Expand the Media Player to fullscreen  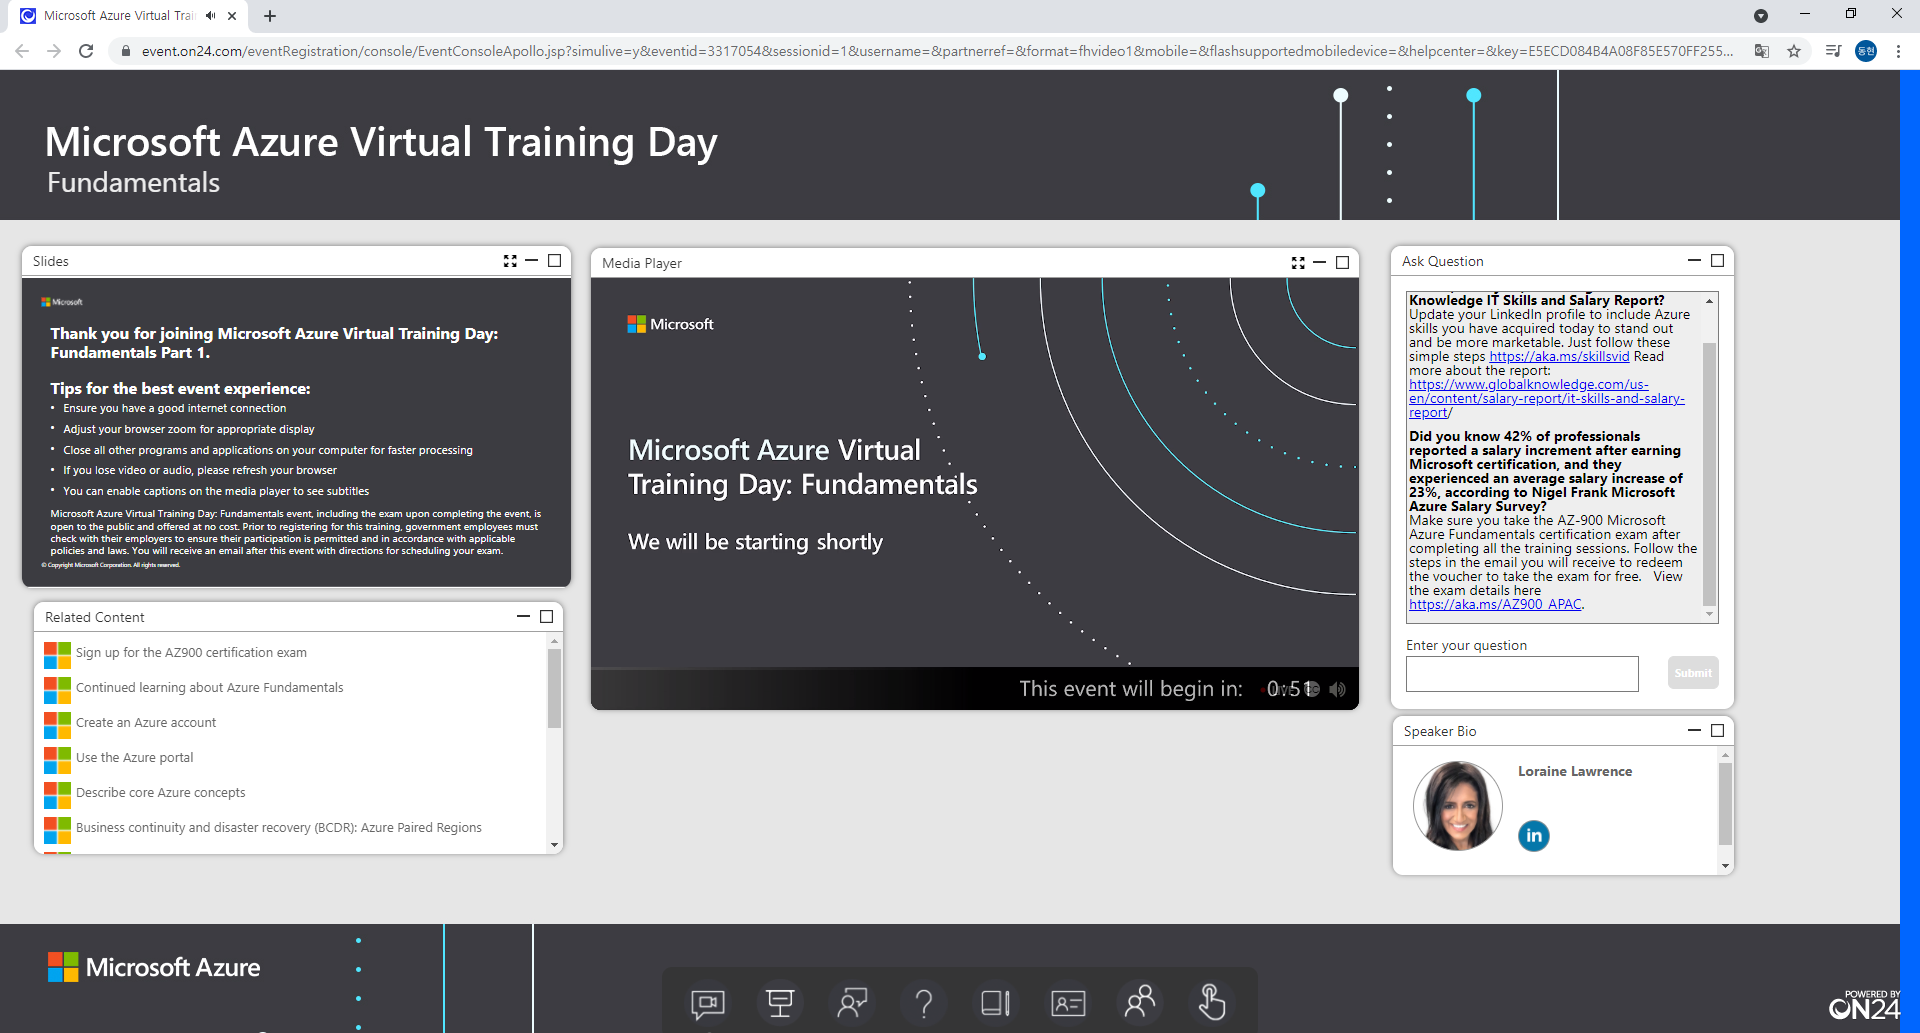tap(1297, 263)
